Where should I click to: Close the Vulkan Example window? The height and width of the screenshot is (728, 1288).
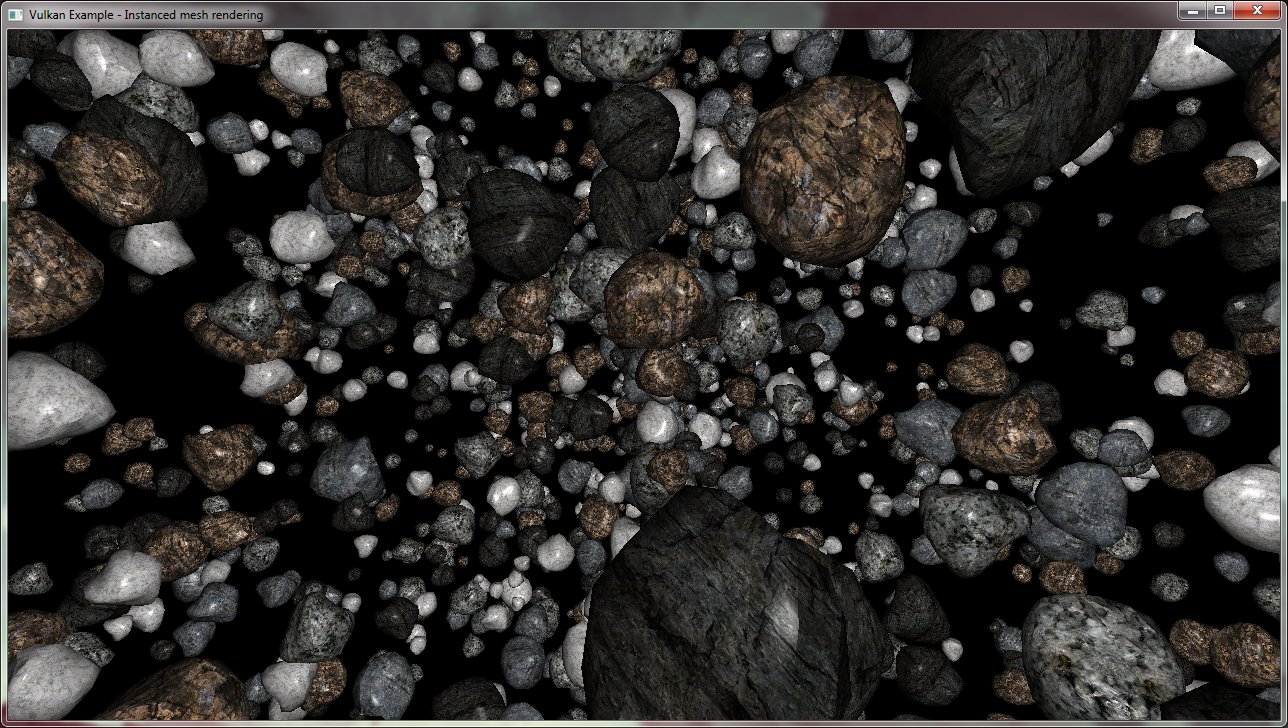click(1256, 10)
